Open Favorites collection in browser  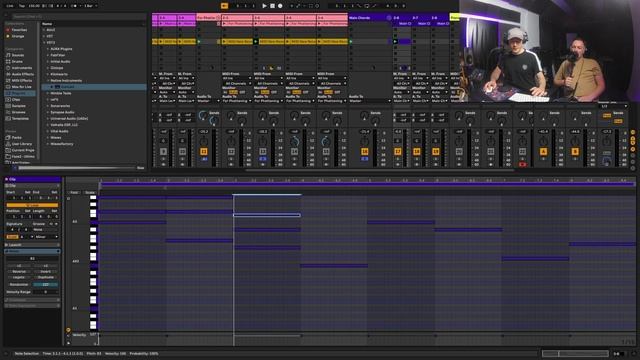click(19, 30)
